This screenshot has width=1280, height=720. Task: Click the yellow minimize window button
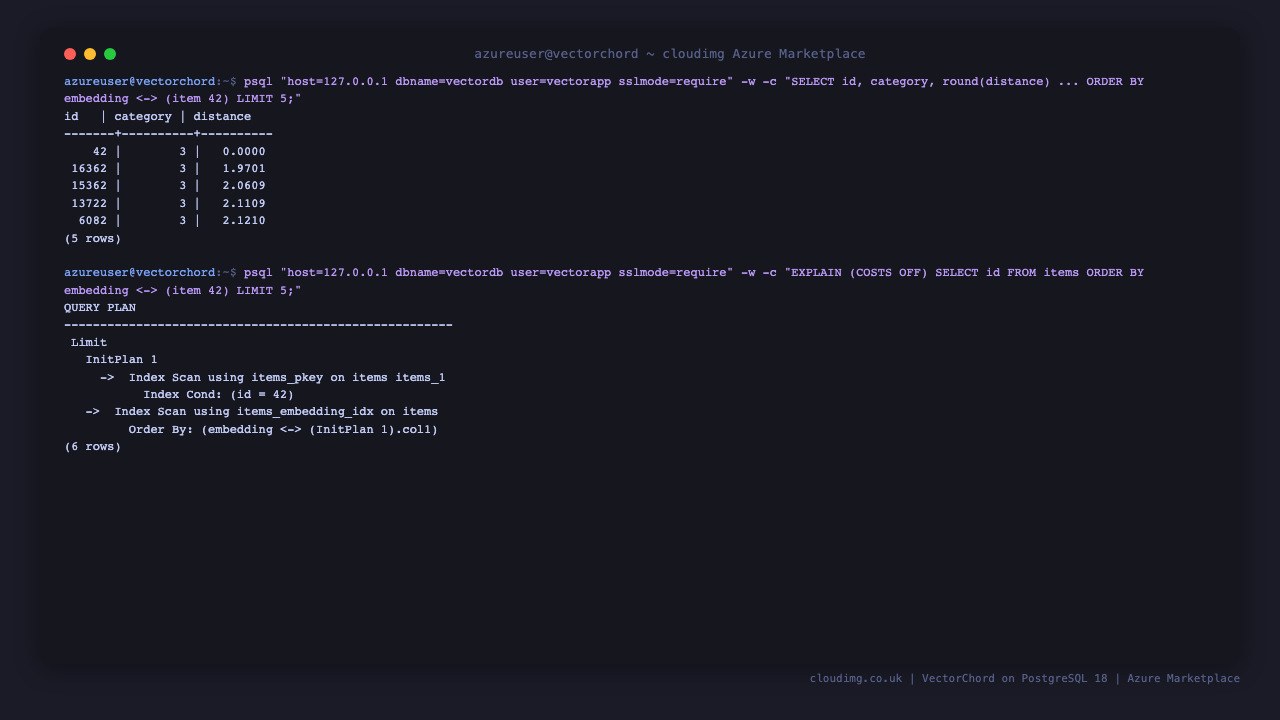coord(90,54)
